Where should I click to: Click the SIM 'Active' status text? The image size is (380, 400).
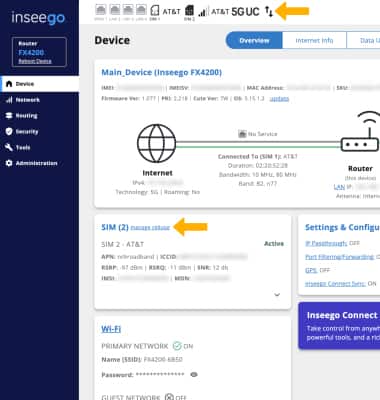pos(274,244)
